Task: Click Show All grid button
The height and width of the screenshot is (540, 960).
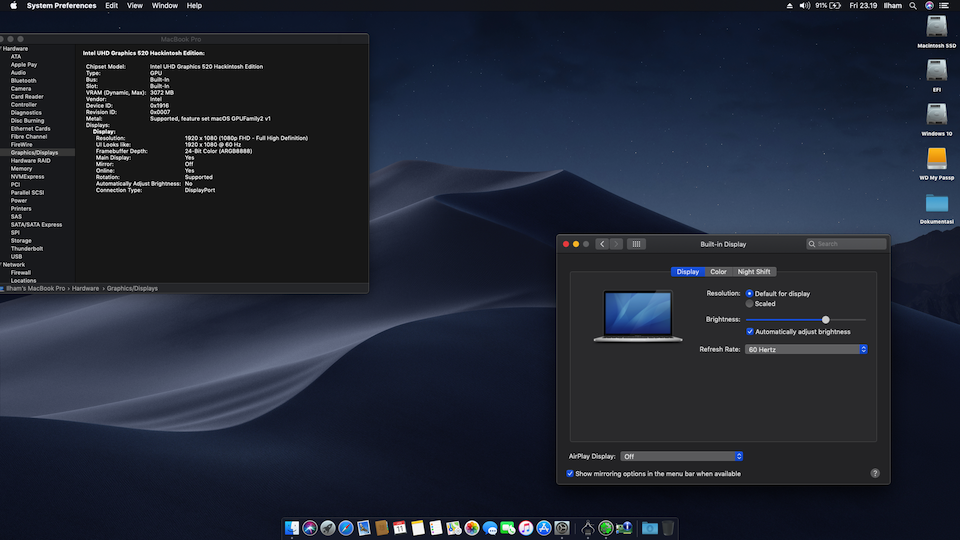Action: click(x=636, y=244)
